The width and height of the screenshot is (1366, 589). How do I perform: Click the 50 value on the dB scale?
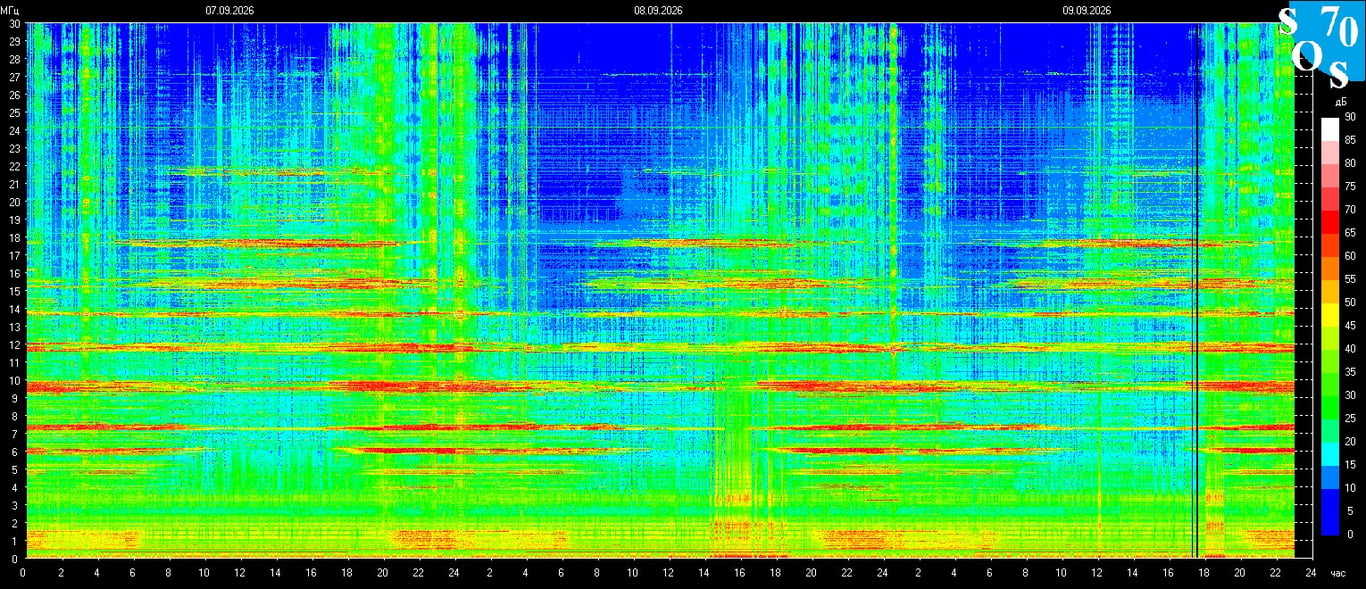click(x=1350, y=302)
